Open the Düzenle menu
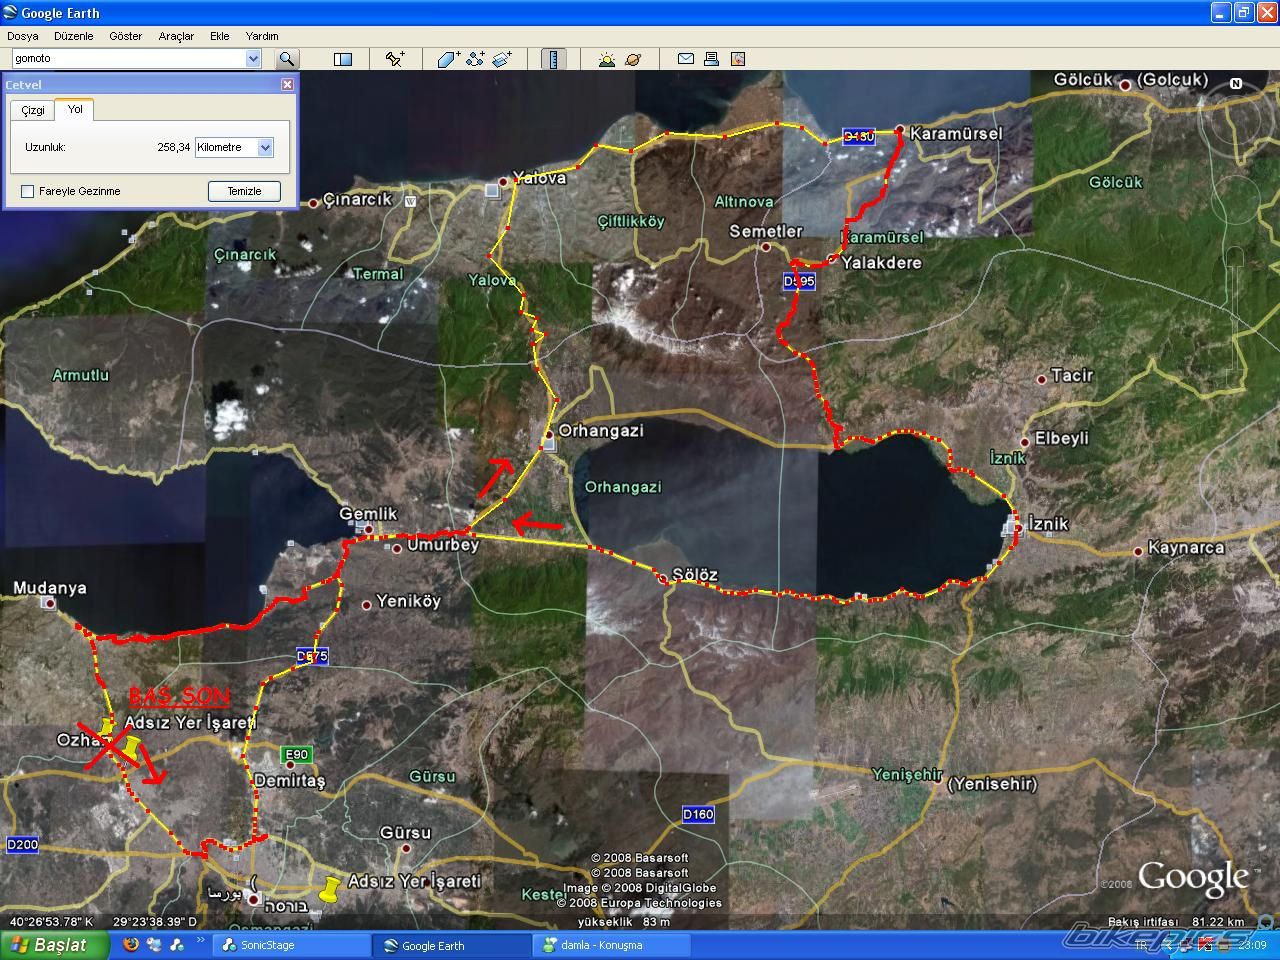The height and width of the screenshot is (960, 1280). click(x=74, y=36)
